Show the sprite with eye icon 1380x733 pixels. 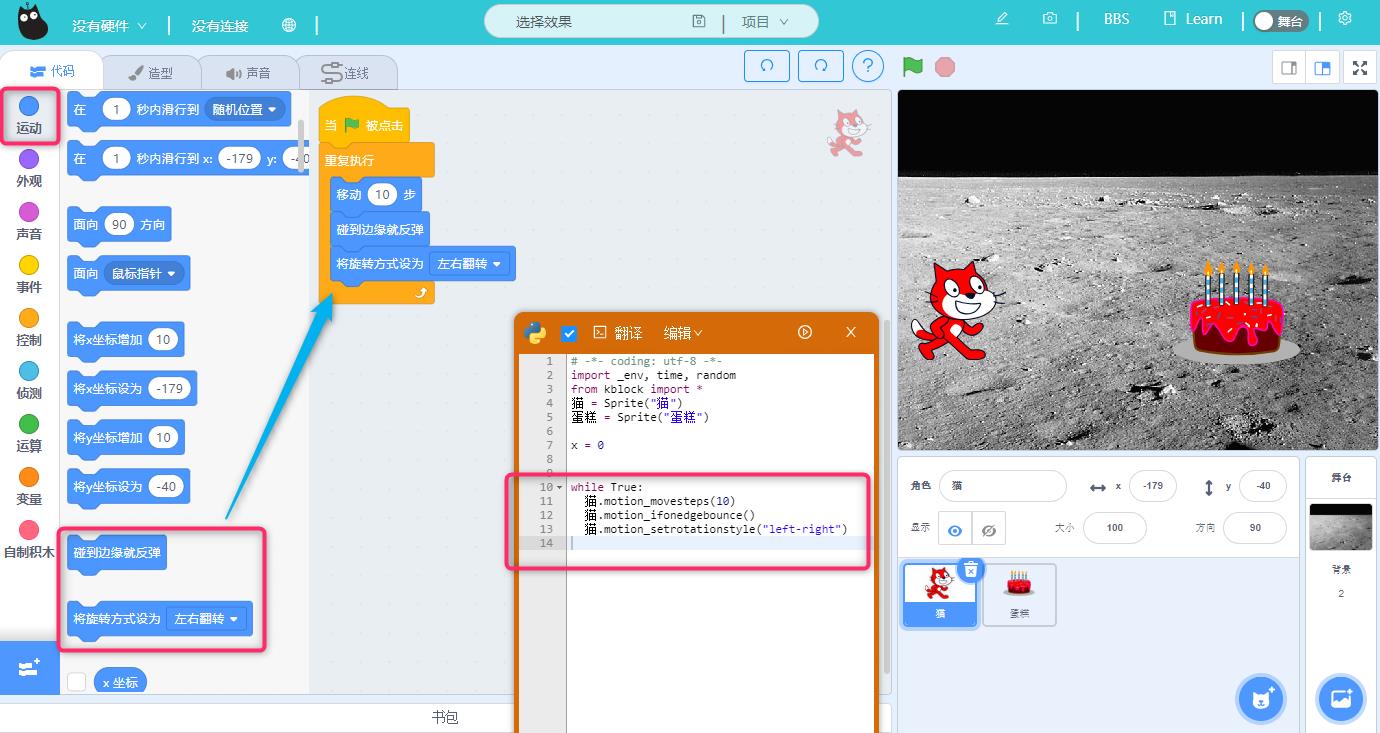tap(955, 530)
